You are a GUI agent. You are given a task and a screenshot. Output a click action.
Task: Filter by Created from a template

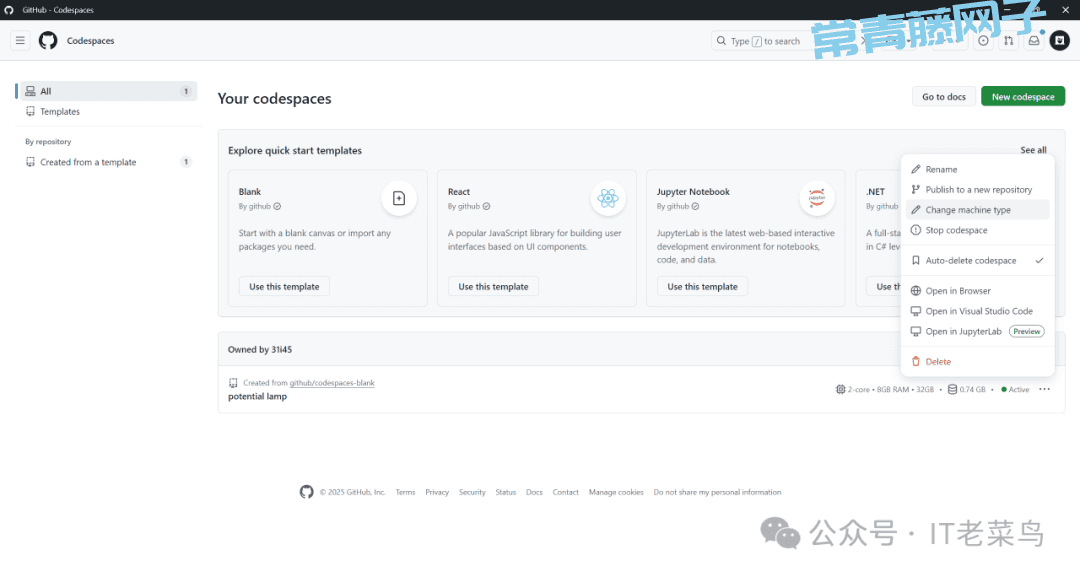[108, 162]
